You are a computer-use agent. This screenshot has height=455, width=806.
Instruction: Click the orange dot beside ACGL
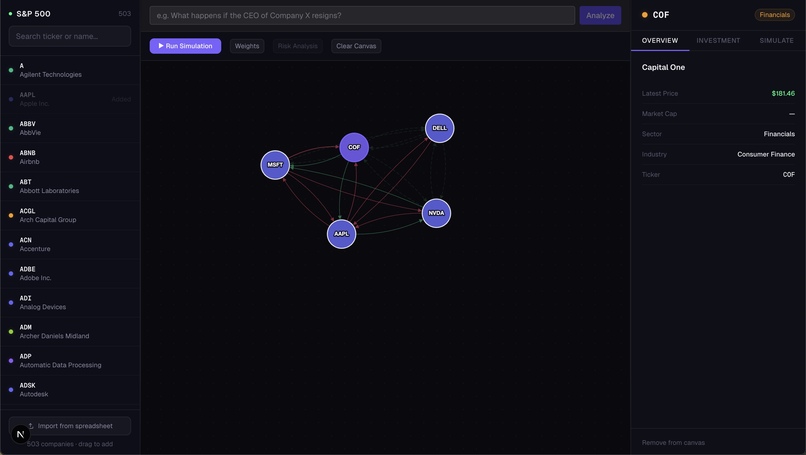point(11,215)
